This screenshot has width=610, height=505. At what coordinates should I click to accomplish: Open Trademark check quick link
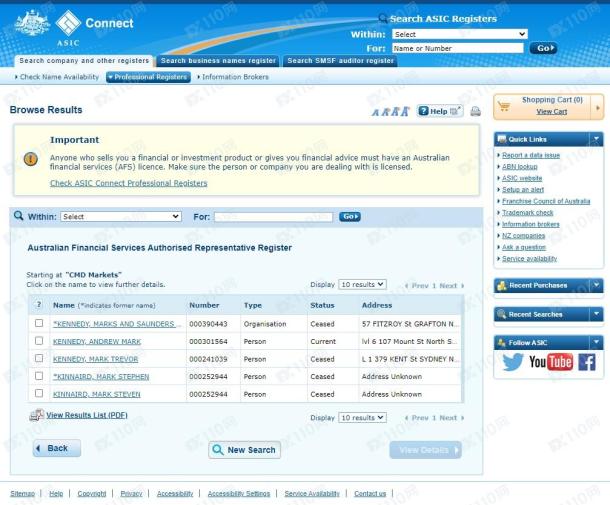pyautogui.click(x=528, y=212)
